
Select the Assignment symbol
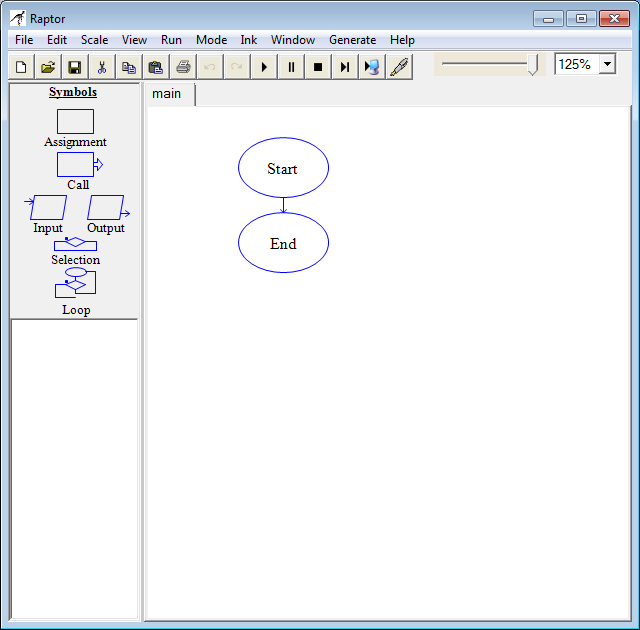76,122
